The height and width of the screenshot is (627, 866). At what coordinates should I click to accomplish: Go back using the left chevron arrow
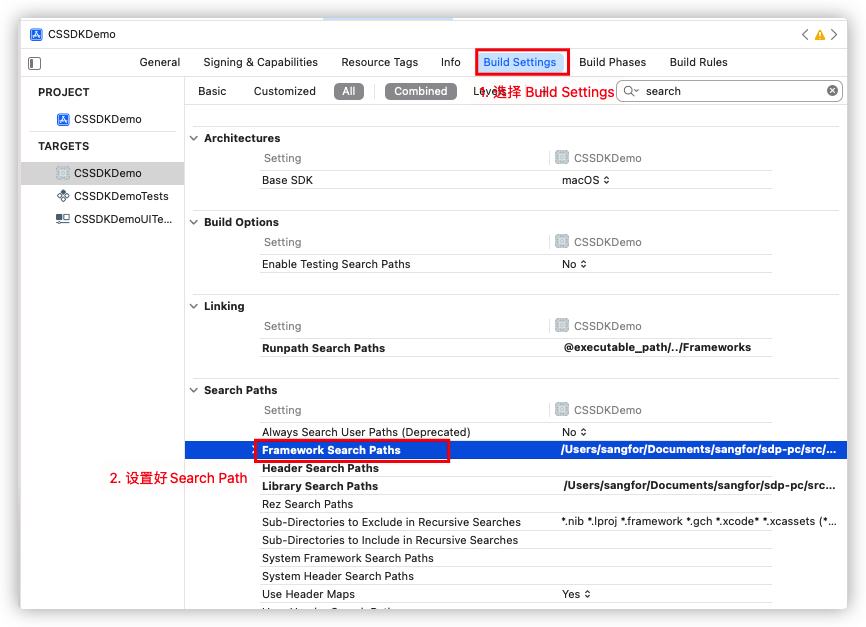point(805,35)
